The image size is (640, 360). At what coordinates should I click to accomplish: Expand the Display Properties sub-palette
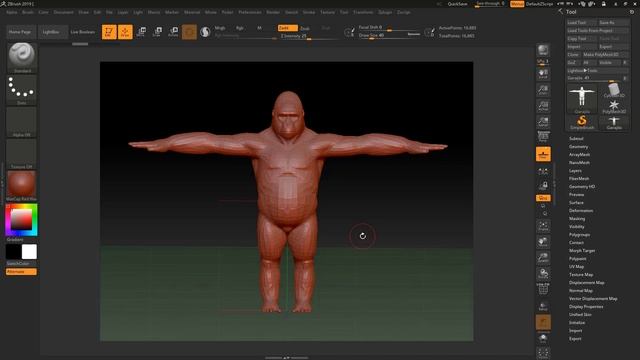(x=586, y=307)
